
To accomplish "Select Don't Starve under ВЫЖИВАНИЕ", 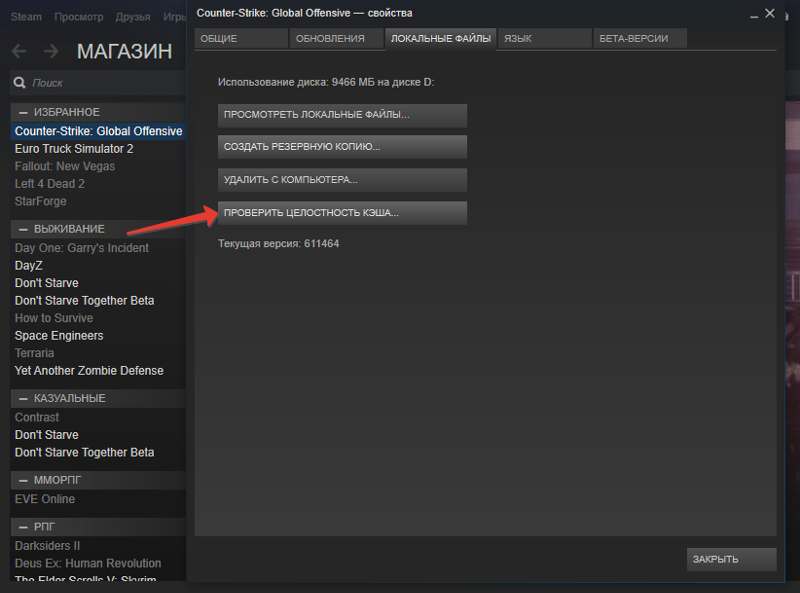I will [46, 283].
